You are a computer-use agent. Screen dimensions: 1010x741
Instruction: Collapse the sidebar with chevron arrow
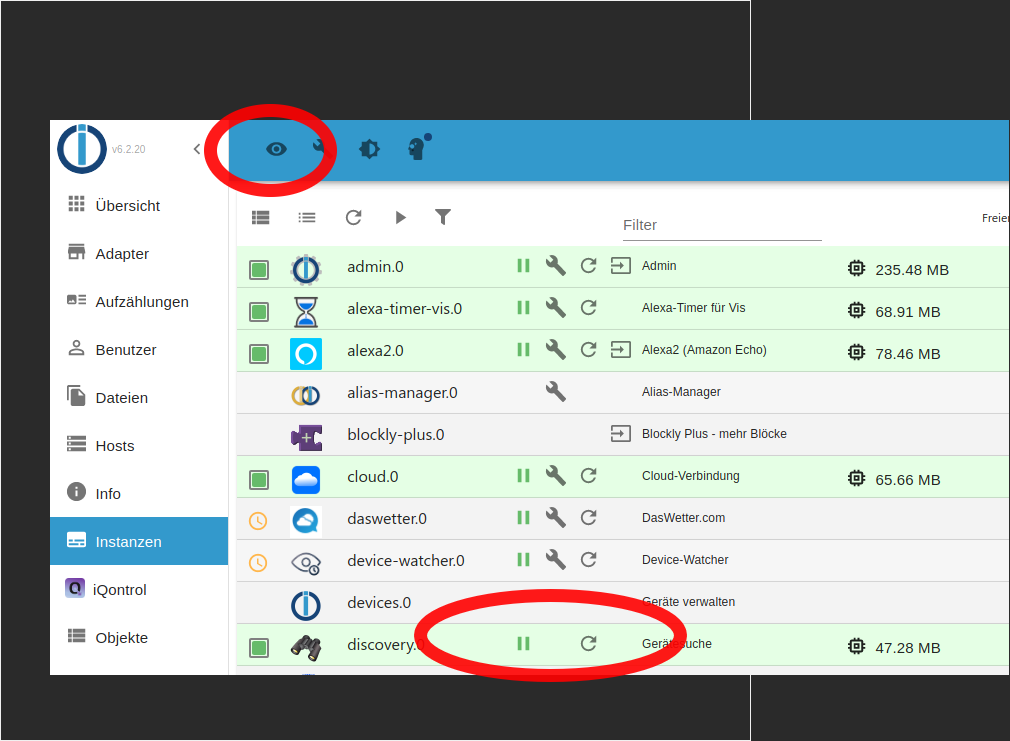(x=197, y=149)
